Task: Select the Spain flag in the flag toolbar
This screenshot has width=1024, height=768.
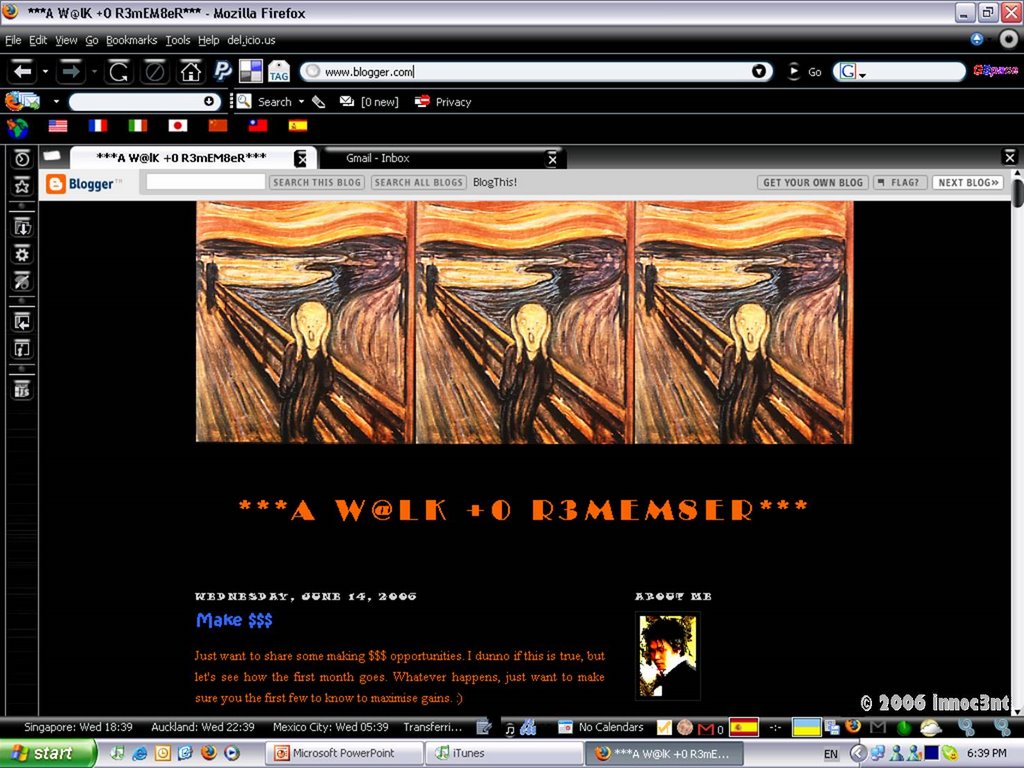Action: [298, 125]
